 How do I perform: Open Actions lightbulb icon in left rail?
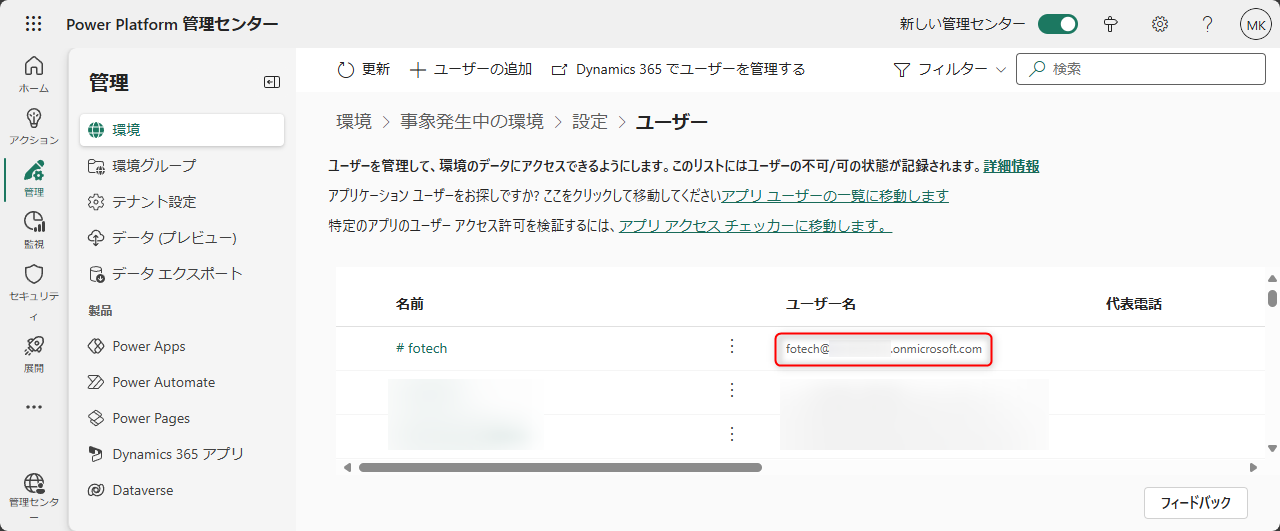pos(33,126)
